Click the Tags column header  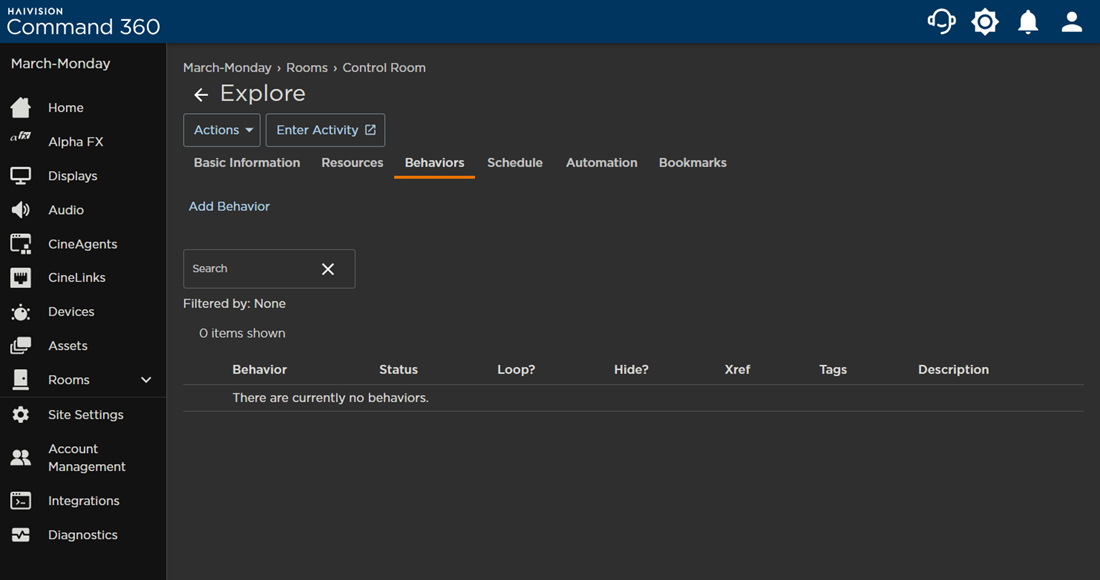click(833, 370)
